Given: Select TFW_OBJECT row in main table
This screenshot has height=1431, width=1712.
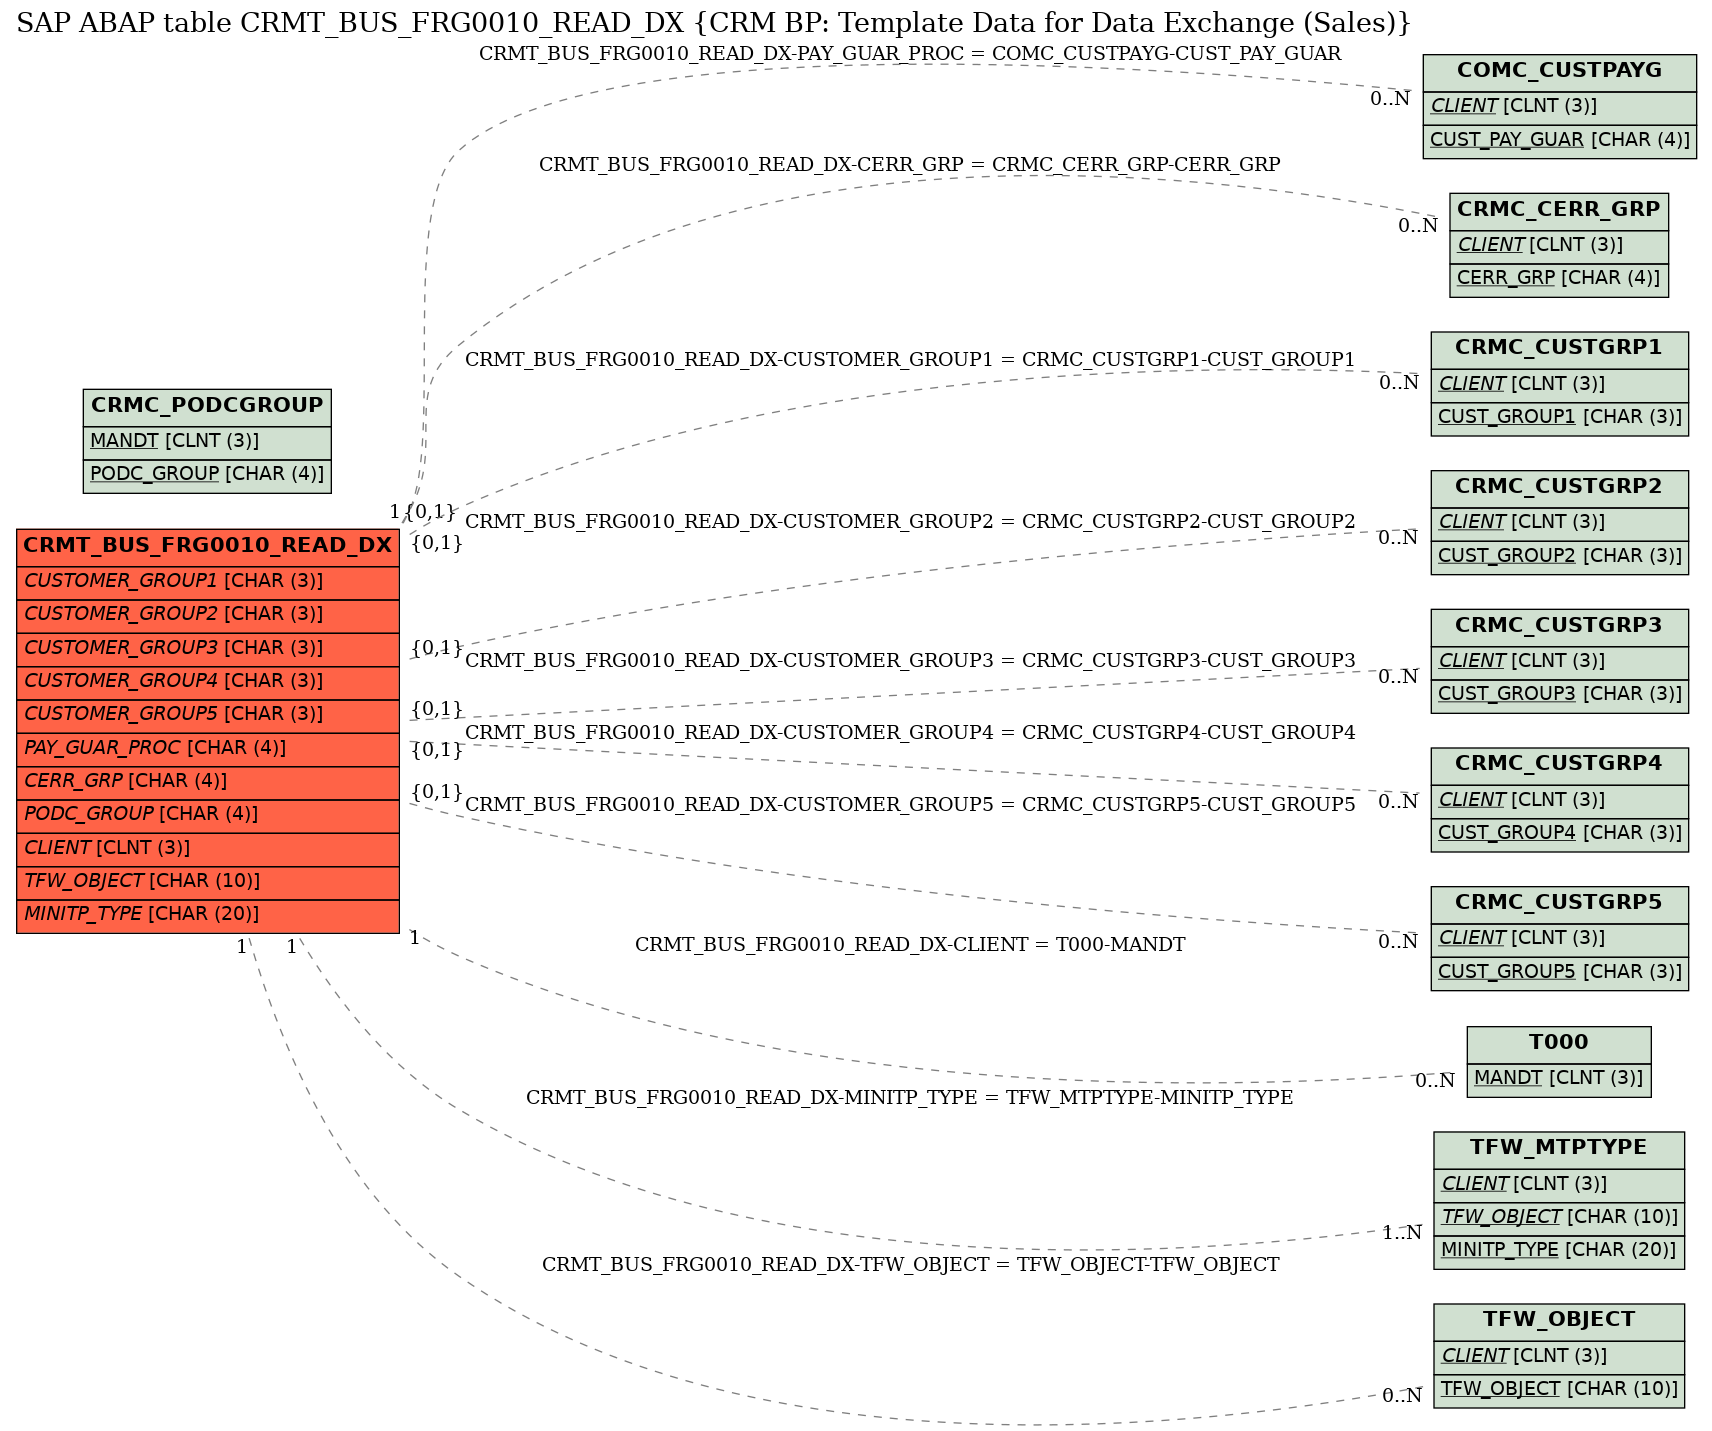Looking at the screenshot, I should point(208,882).
